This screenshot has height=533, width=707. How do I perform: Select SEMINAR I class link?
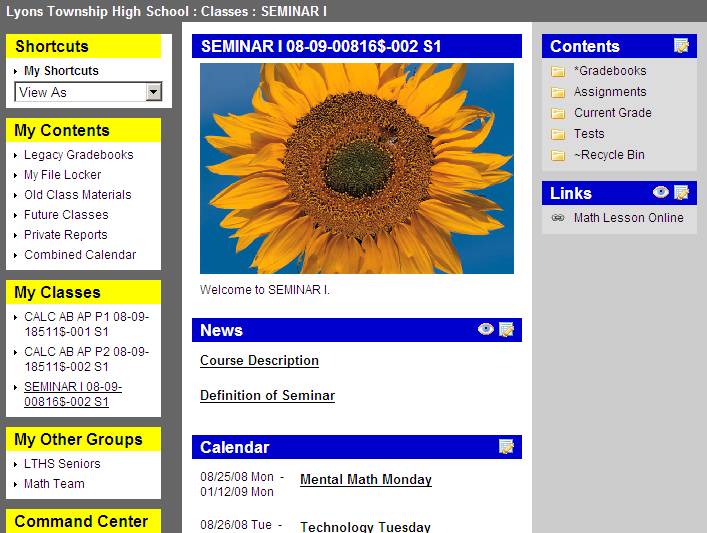[x=73, y=394]
